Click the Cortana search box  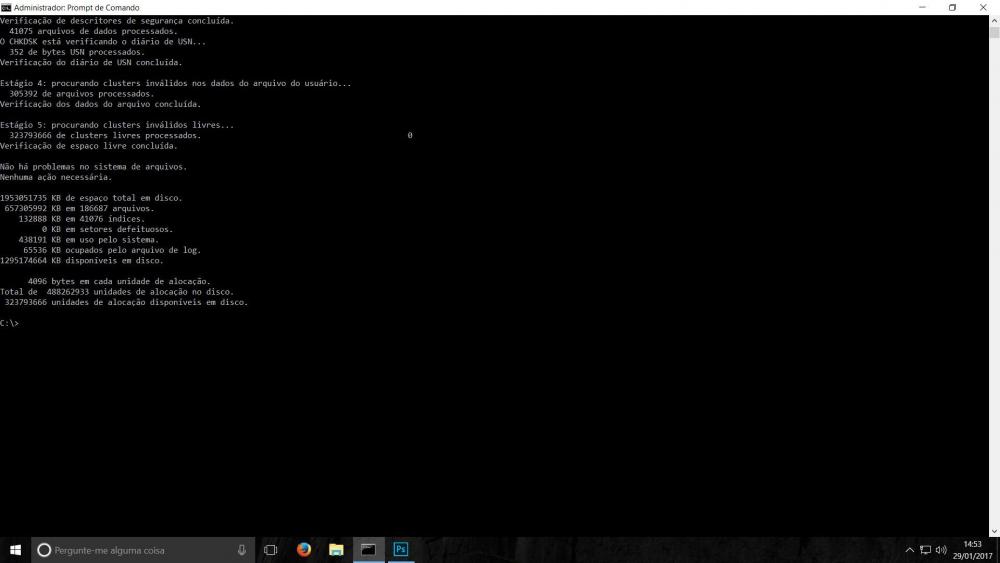click(143, 550)
